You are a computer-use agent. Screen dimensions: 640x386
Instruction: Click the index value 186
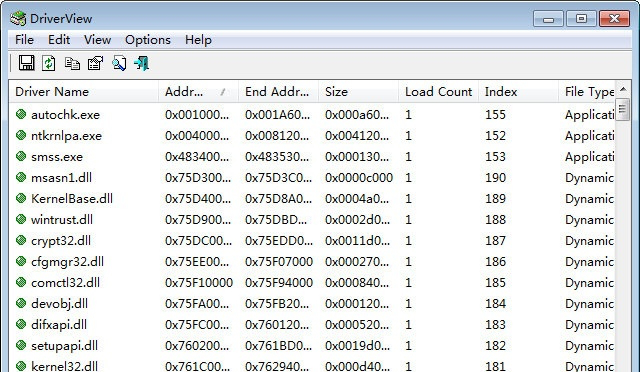(x=496, y=262)
